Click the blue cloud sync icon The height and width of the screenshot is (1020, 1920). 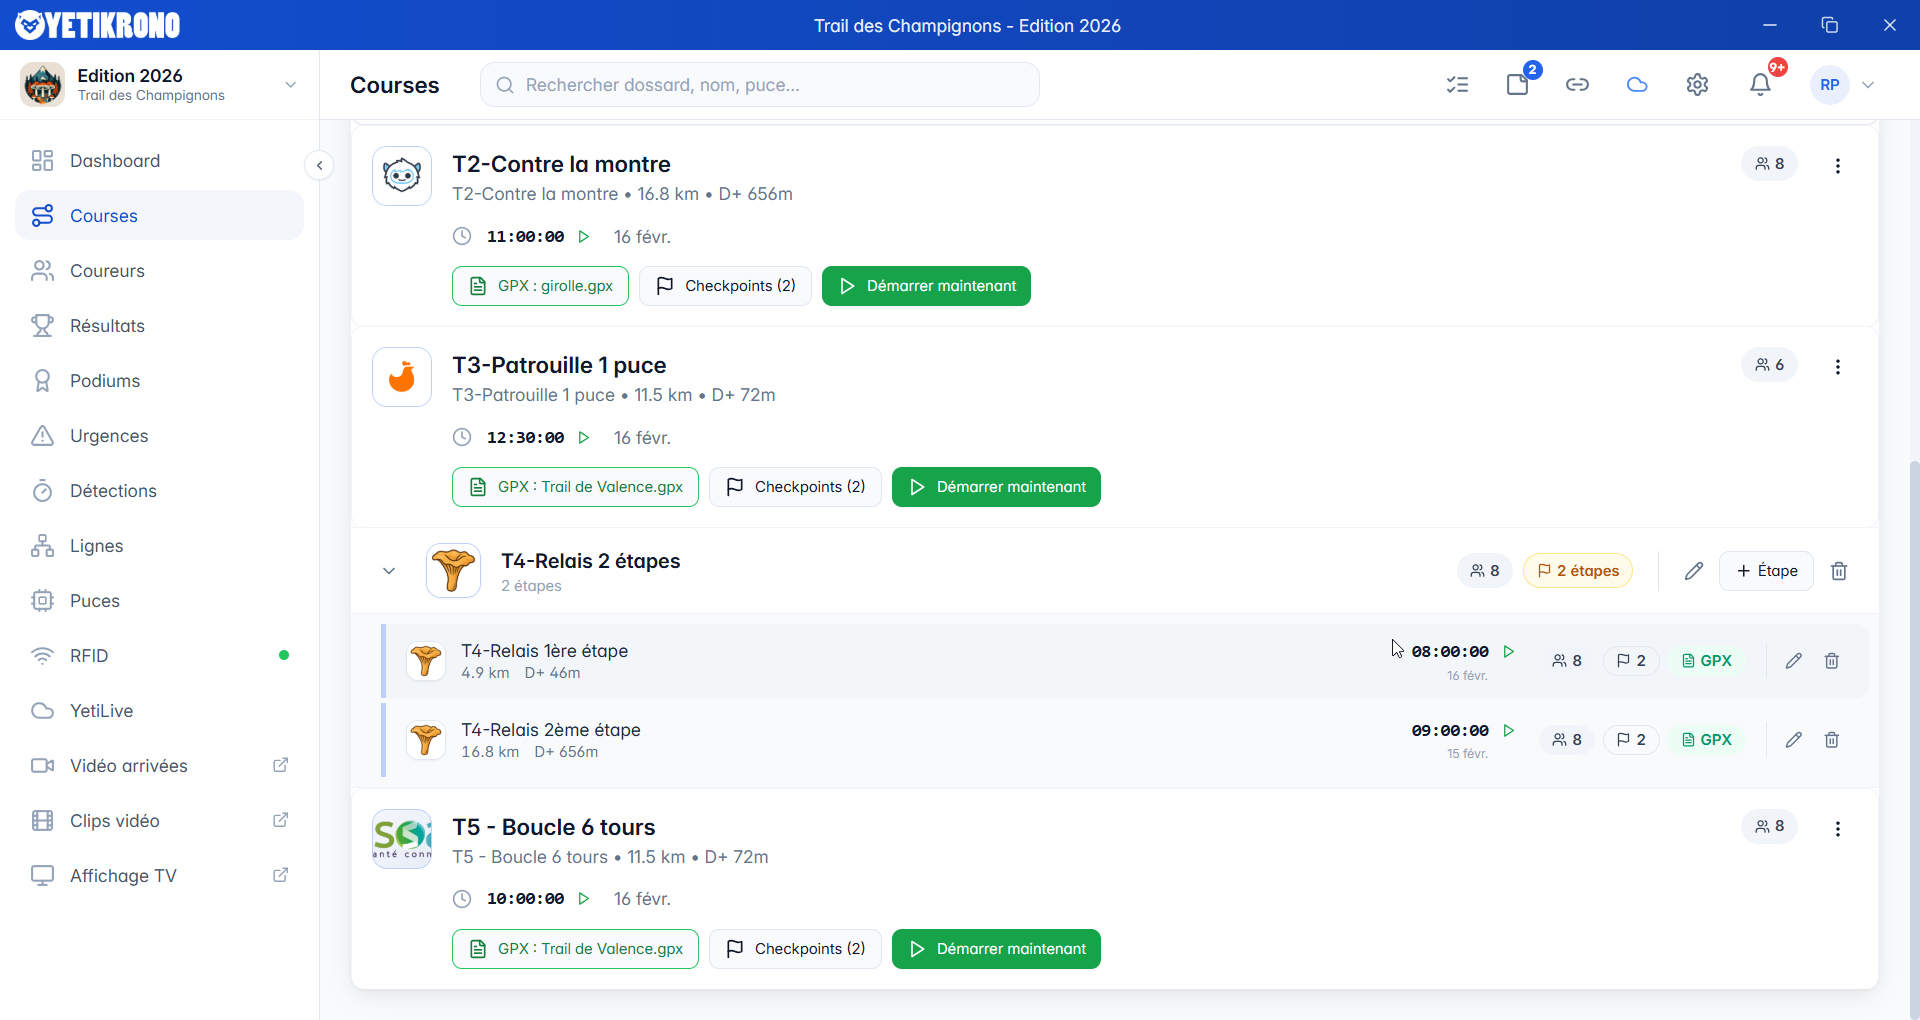coord(1637,84)
